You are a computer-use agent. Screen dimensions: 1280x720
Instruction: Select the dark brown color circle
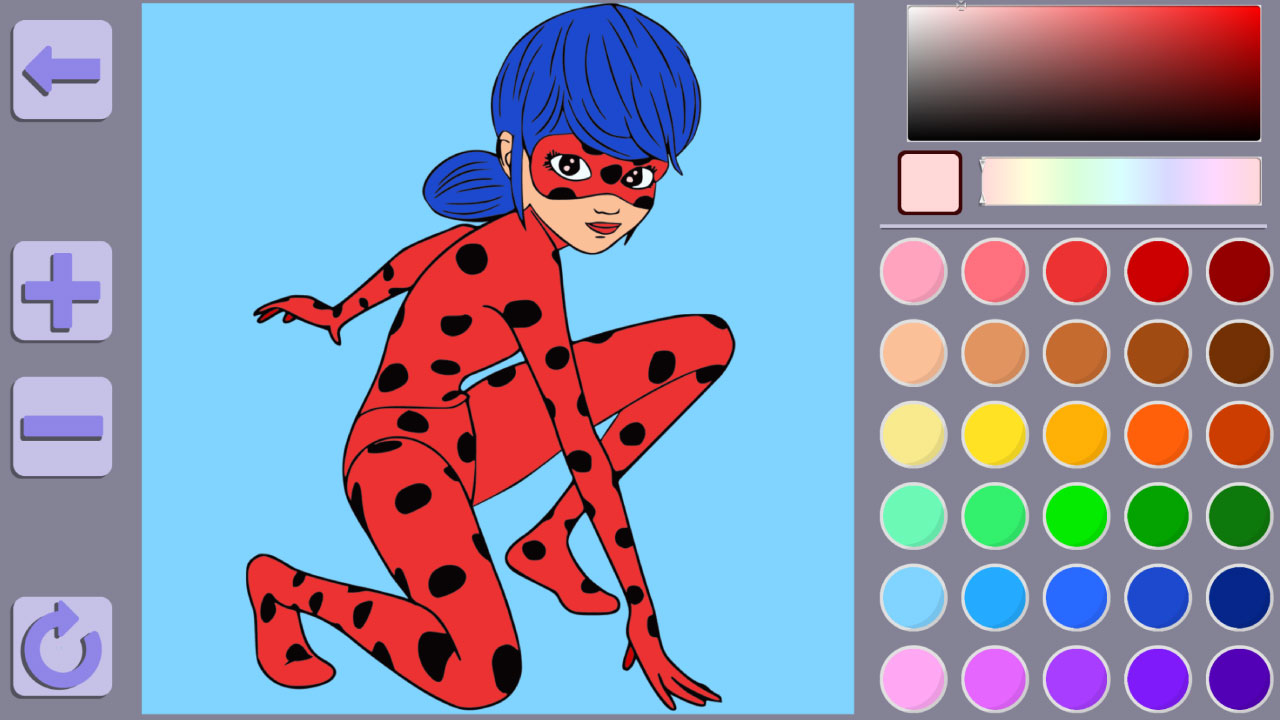point(1239,353)
